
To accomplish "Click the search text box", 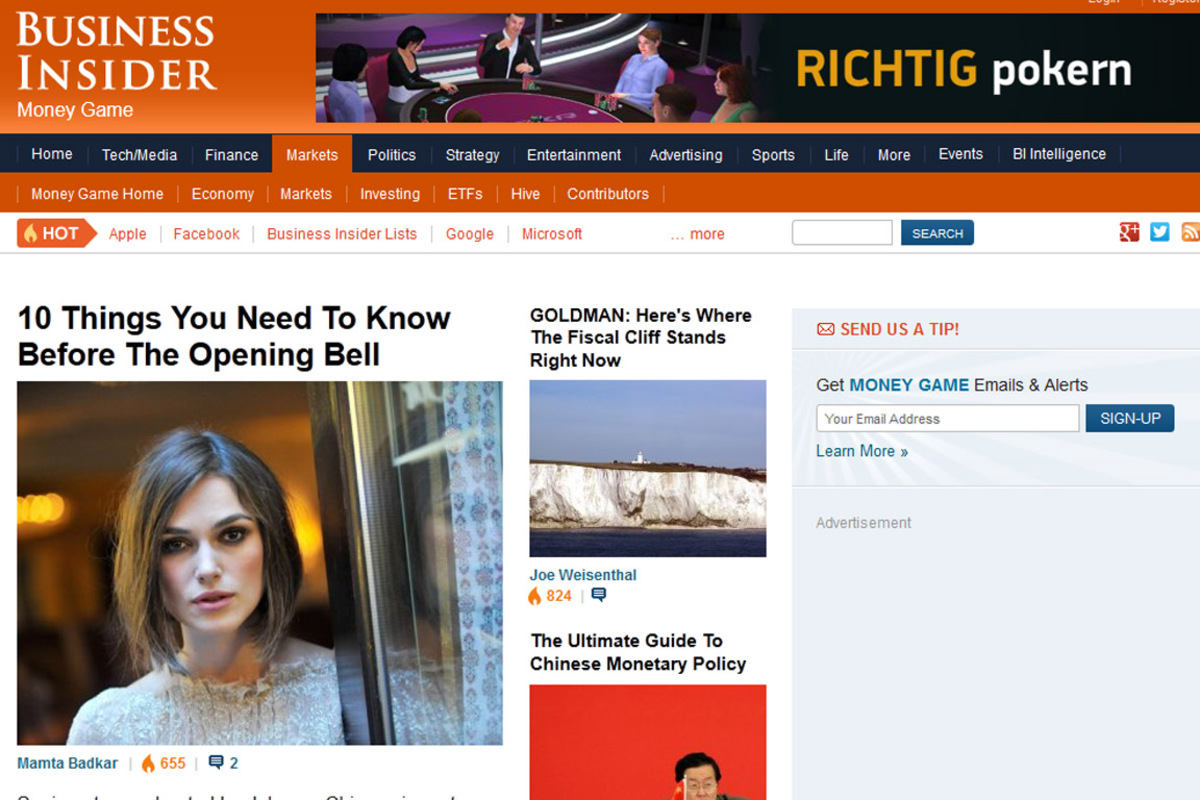I will (842, 233).
